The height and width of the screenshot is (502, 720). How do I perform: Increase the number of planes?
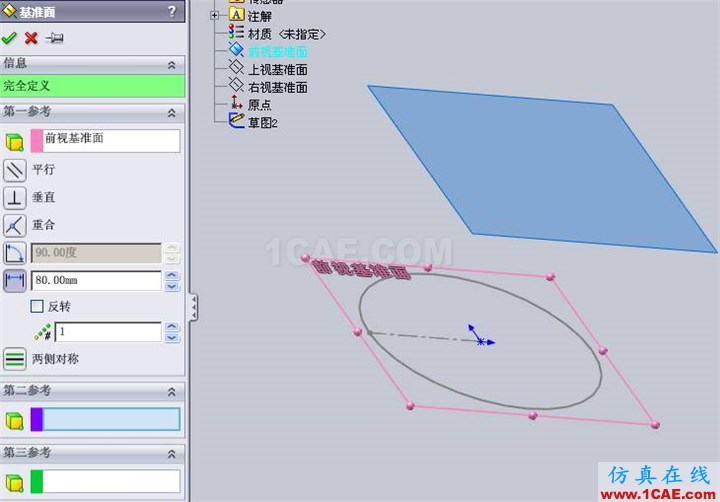[x=172, y=327]
